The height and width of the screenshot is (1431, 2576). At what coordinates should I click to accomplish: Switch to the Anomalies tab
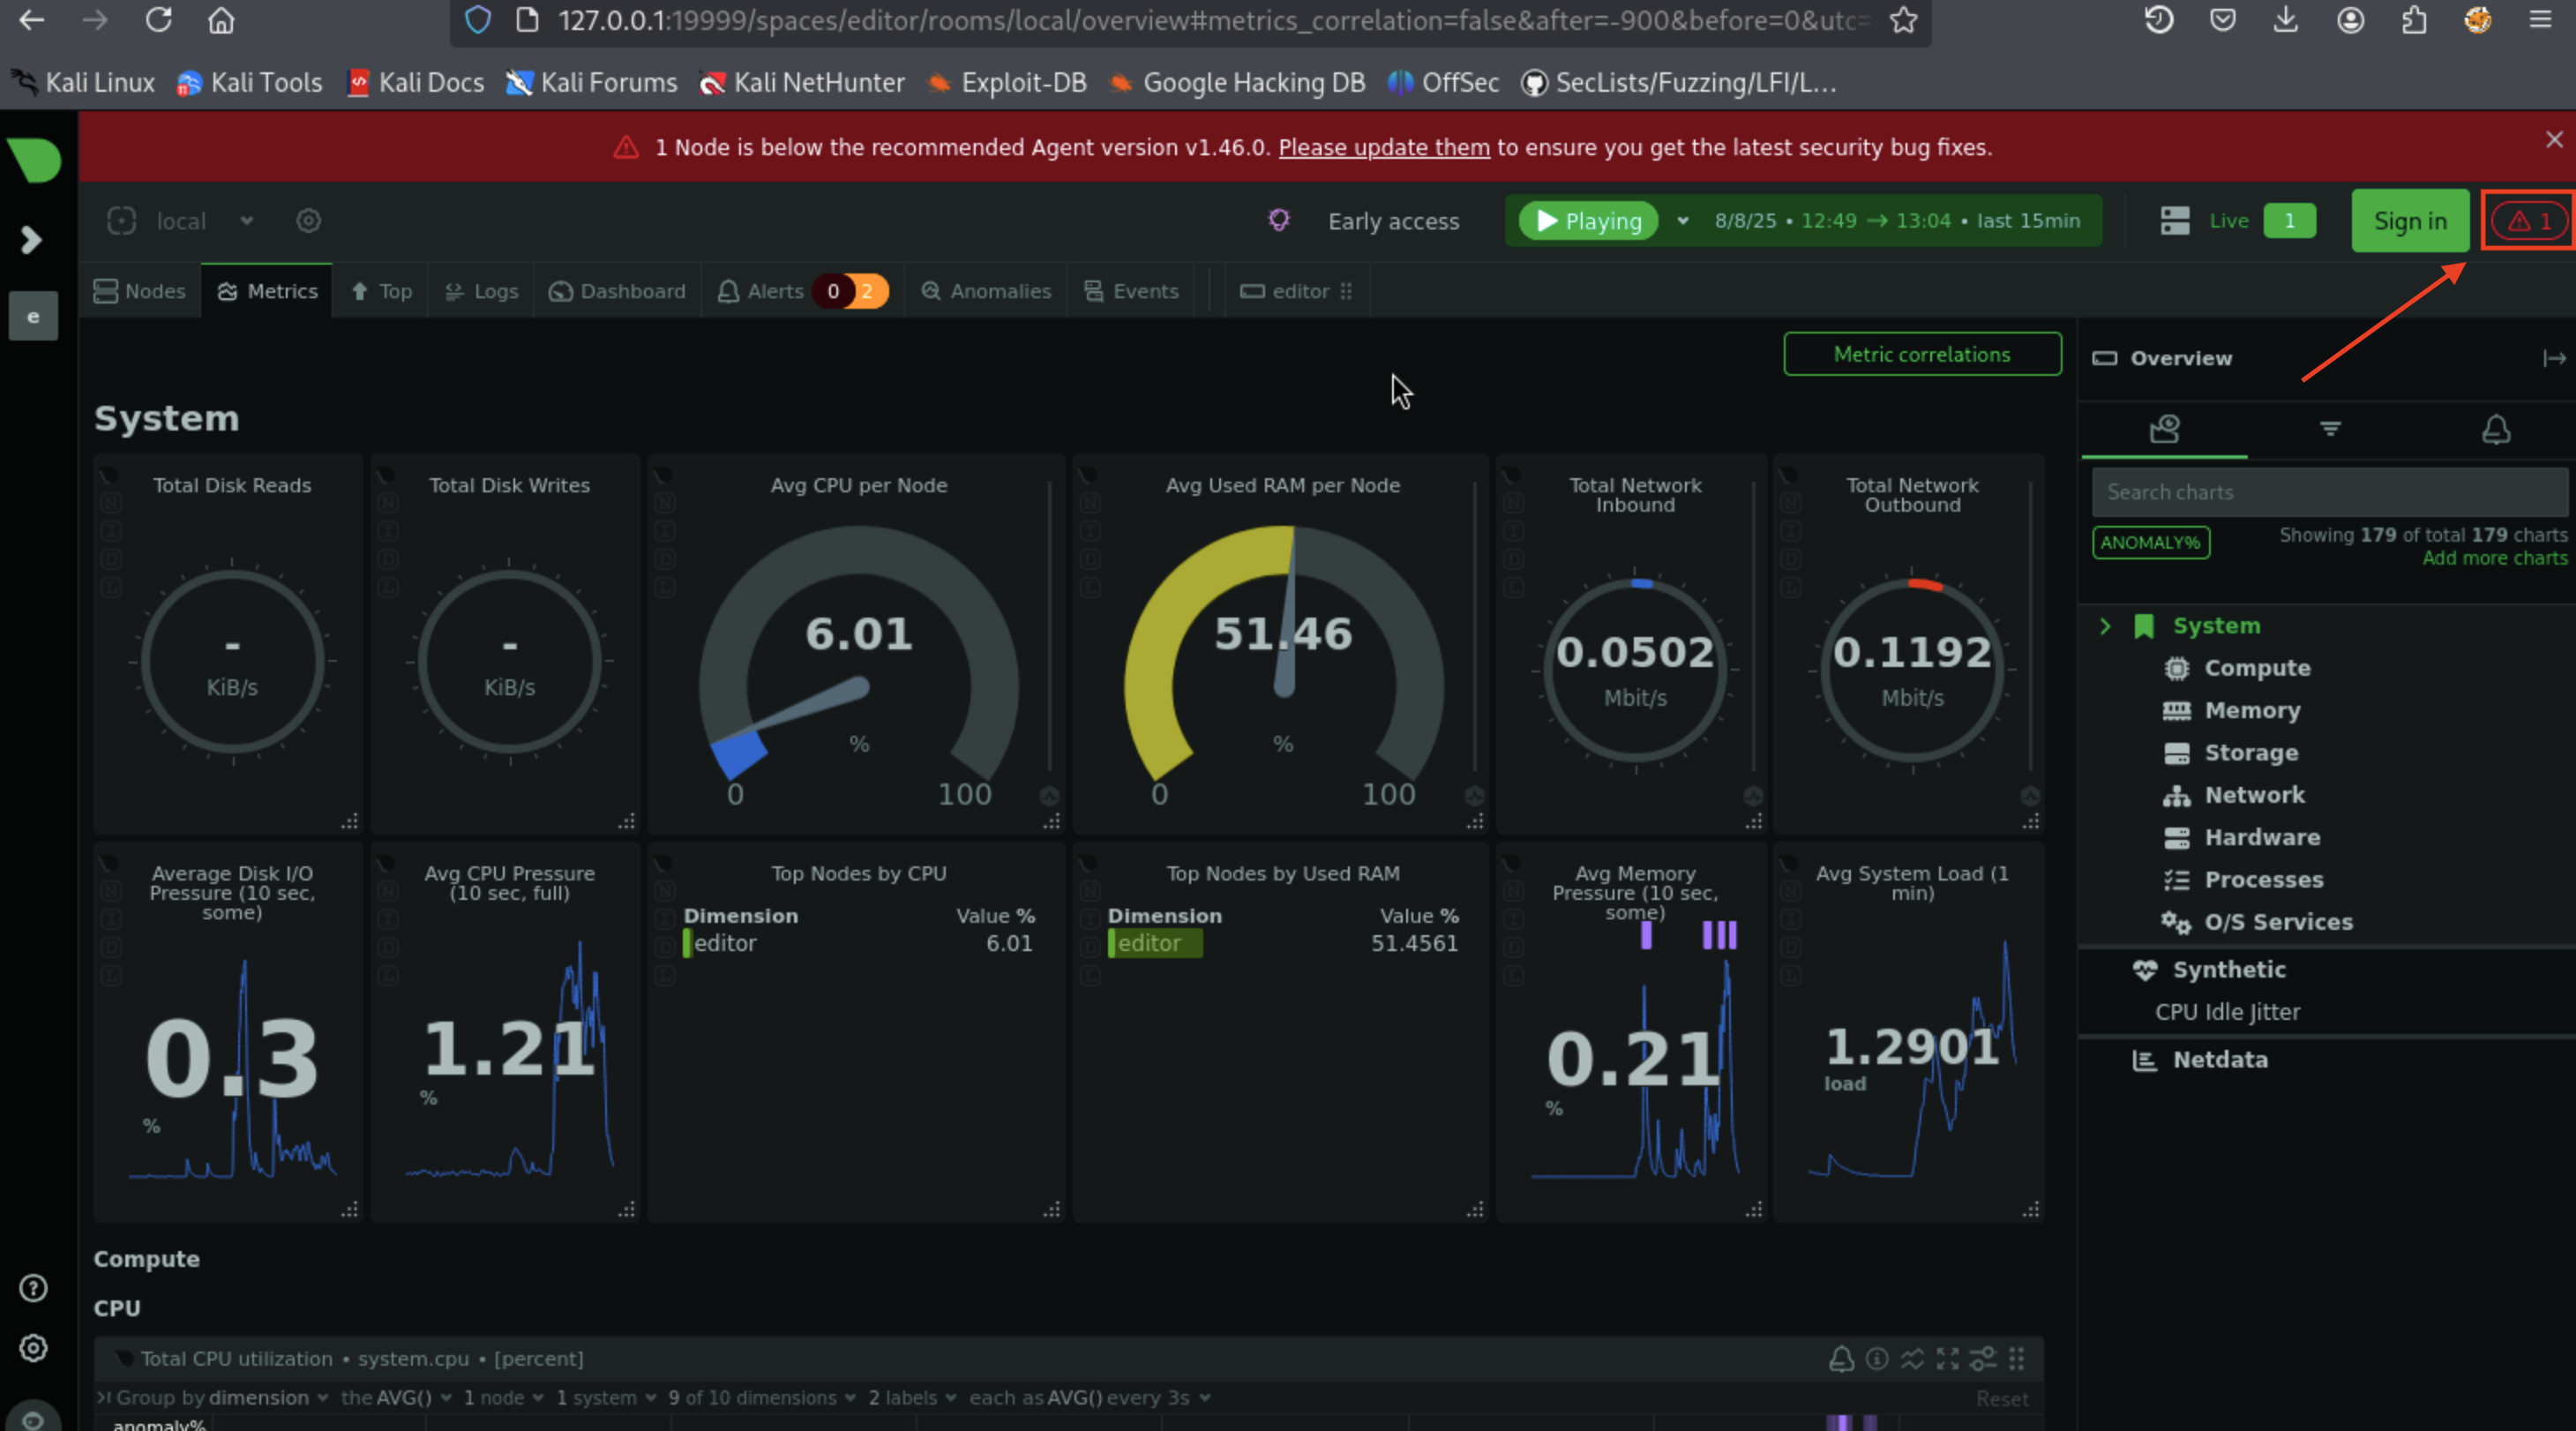(985, 291)
